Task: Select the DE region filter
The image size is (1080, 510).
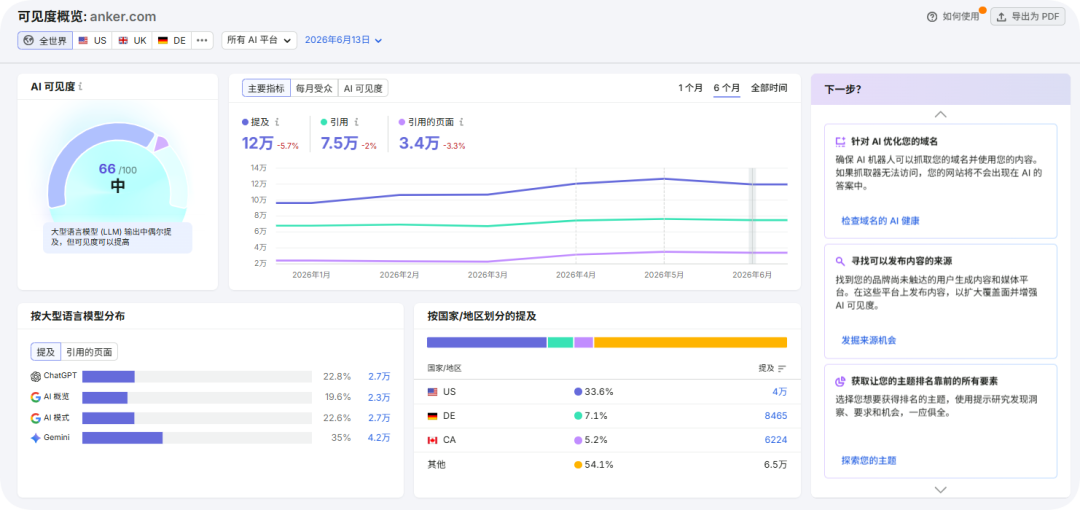Action: point(172,40)
